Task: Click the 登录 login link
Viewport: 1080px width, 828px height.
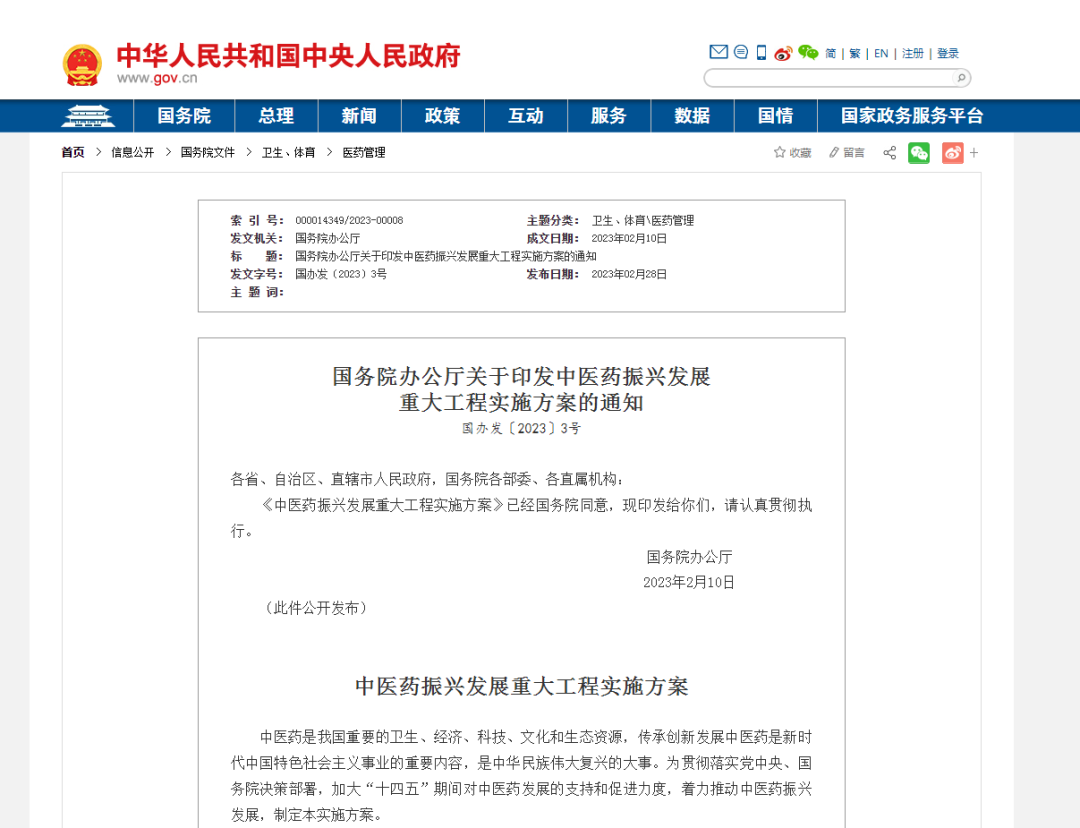Action: (x=947, y=53)
